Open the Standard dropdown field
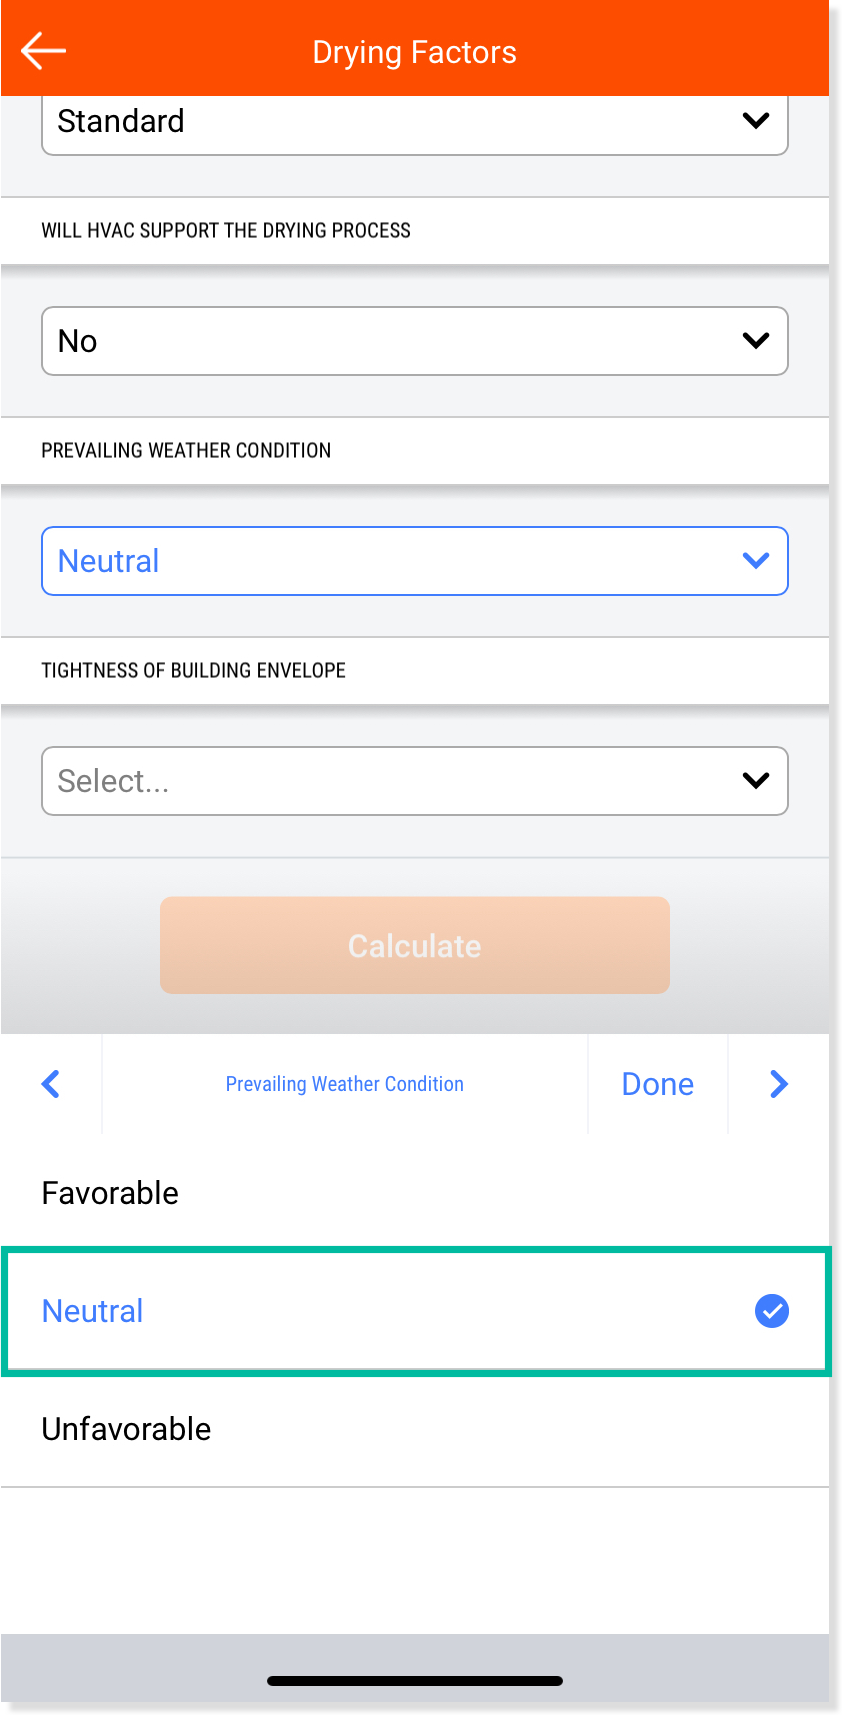 coord(415,123)
